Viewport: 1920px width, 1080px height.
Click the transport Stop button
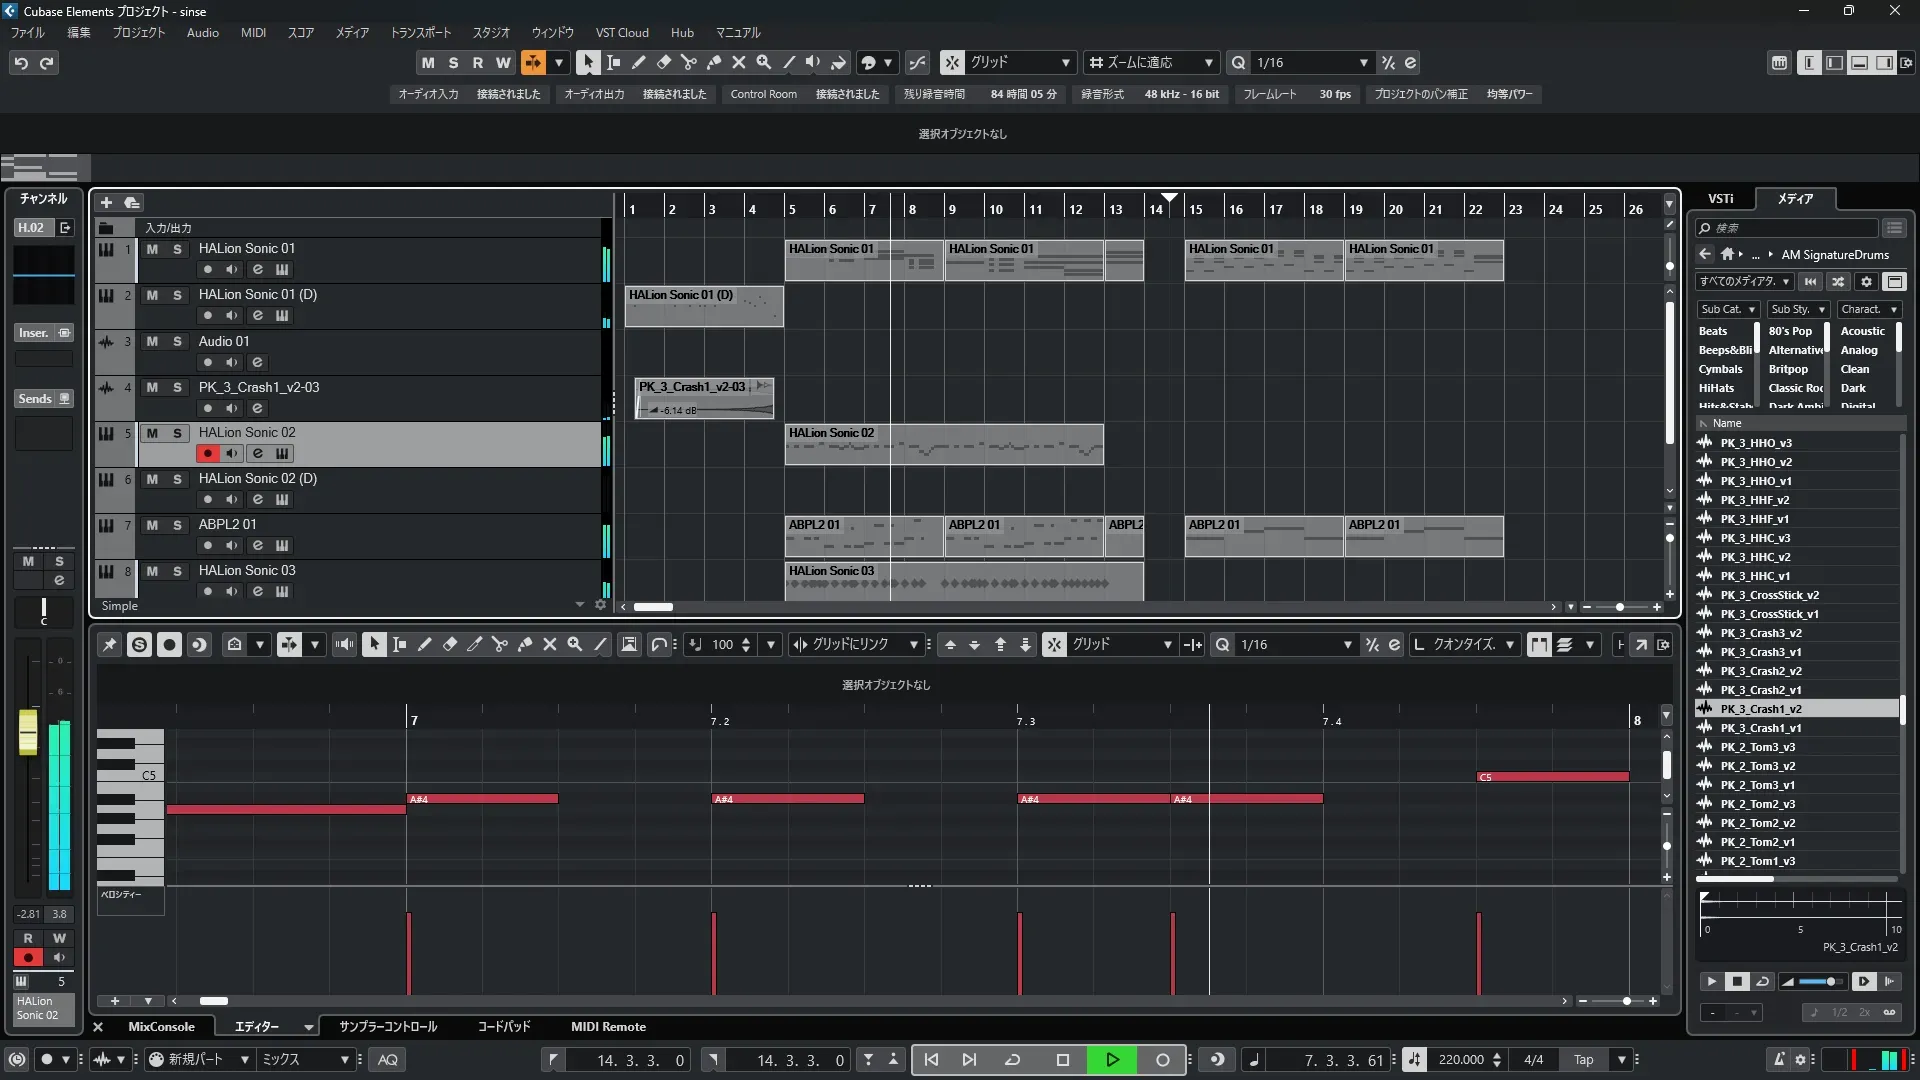[x=1062, y=1060]
